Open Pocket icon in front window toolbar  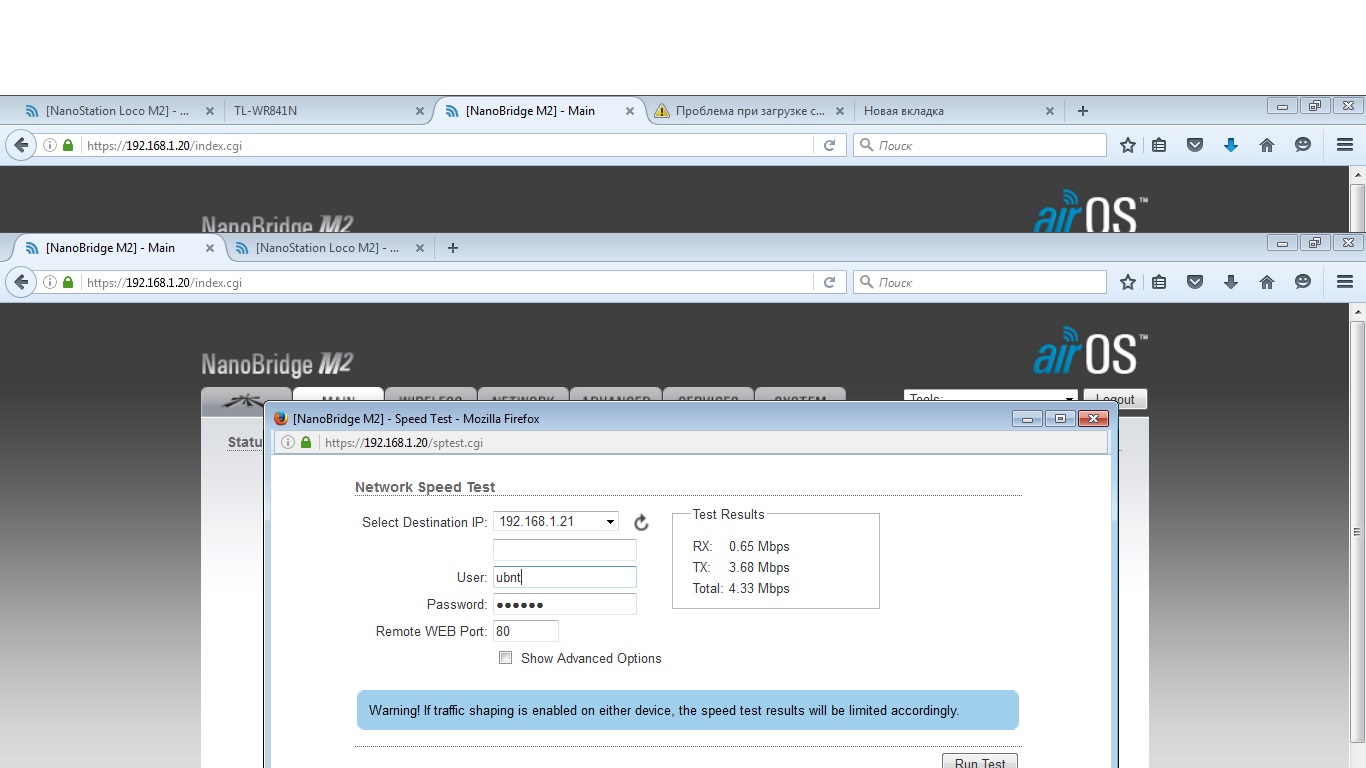pos(1195,282)
